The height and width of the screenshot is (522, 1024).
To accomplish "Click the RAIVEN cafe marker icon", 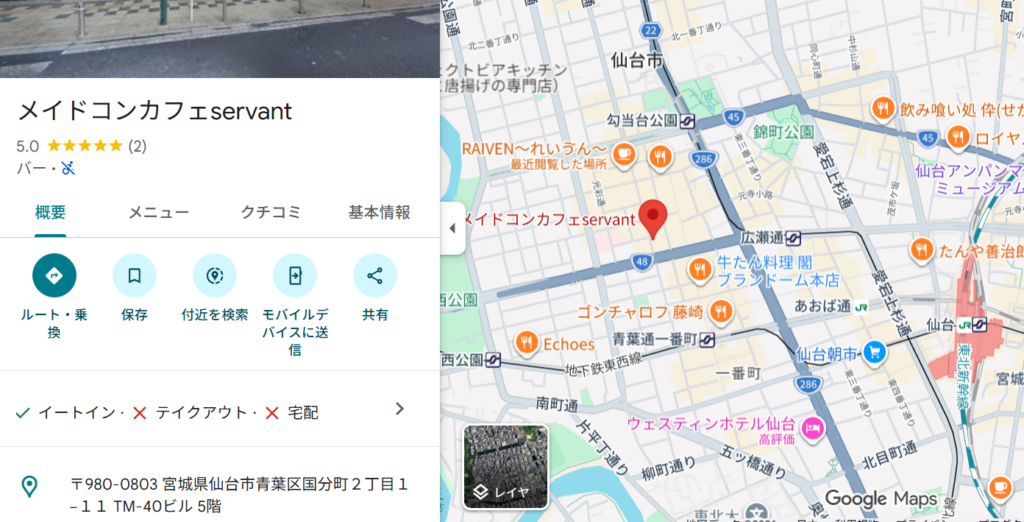I will point(625,154).
